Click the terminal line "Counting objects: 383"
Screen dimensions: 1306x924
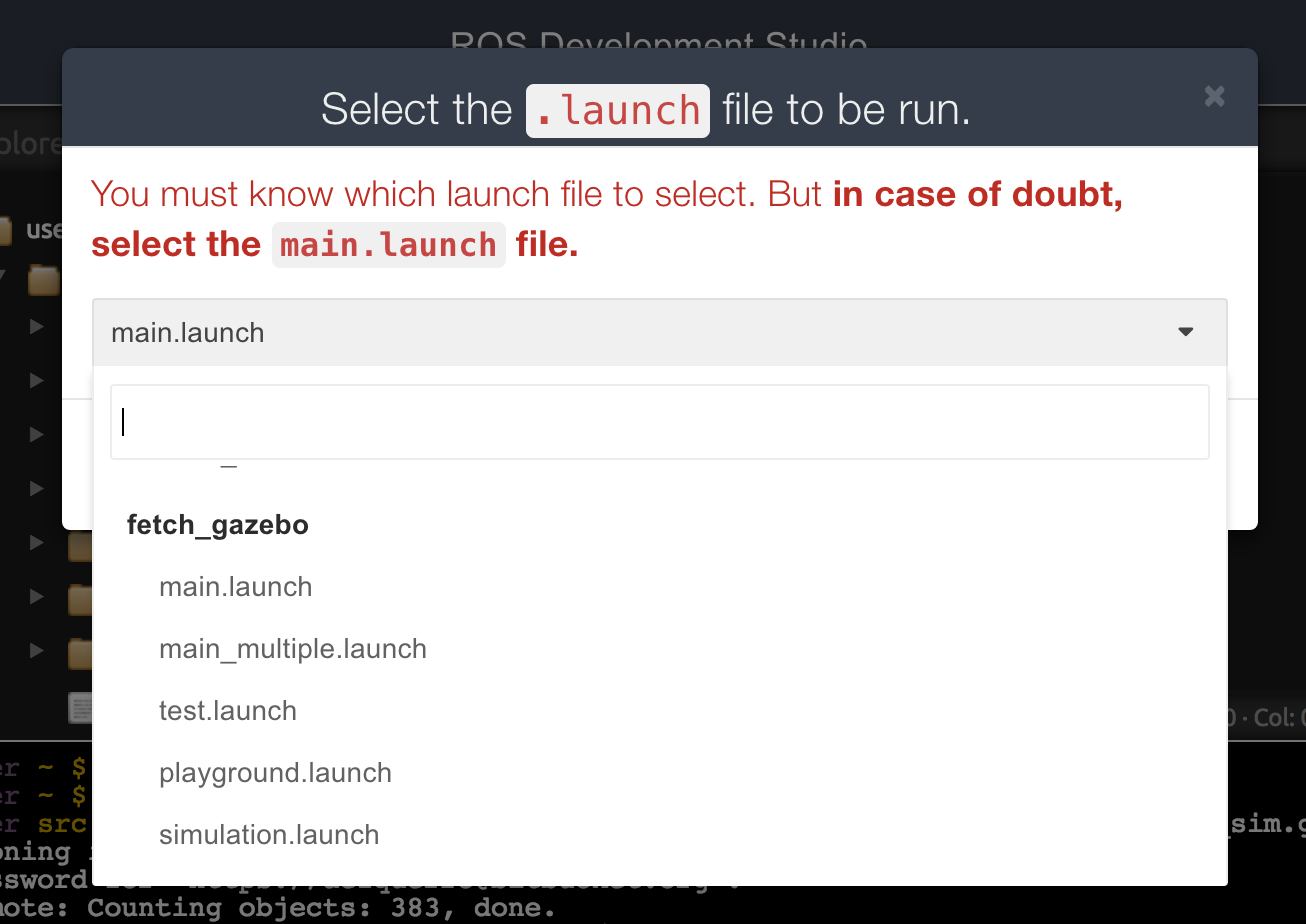[320, 909]
